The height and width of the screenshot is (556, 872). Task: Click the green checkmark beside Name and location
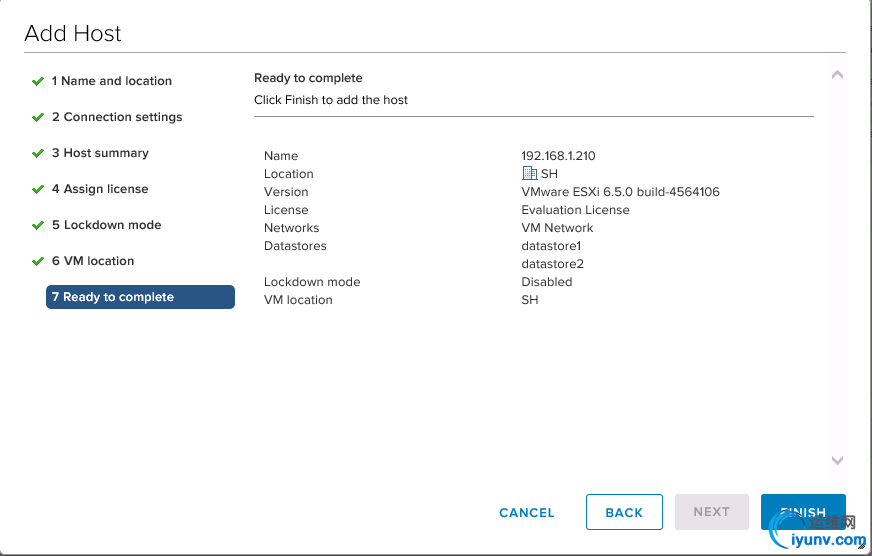click(x=38, y=81)
